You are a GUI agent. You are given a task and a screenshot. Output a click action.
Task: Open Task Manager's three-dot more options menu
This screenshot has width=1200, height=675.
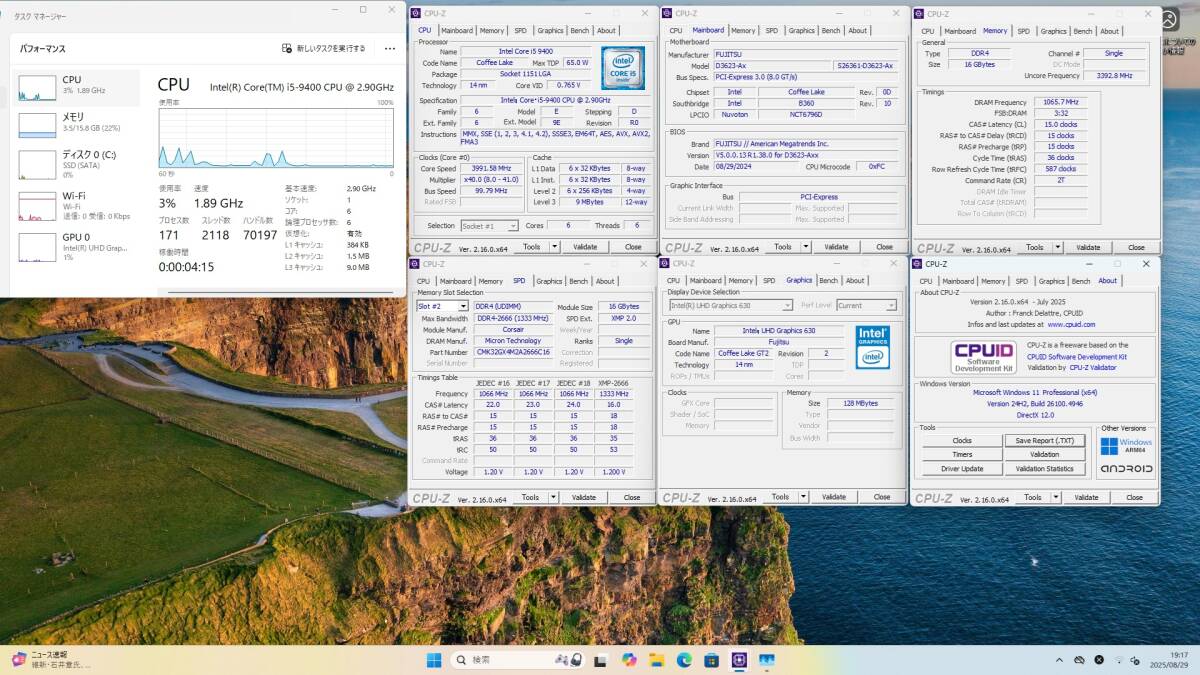[388, 48]
